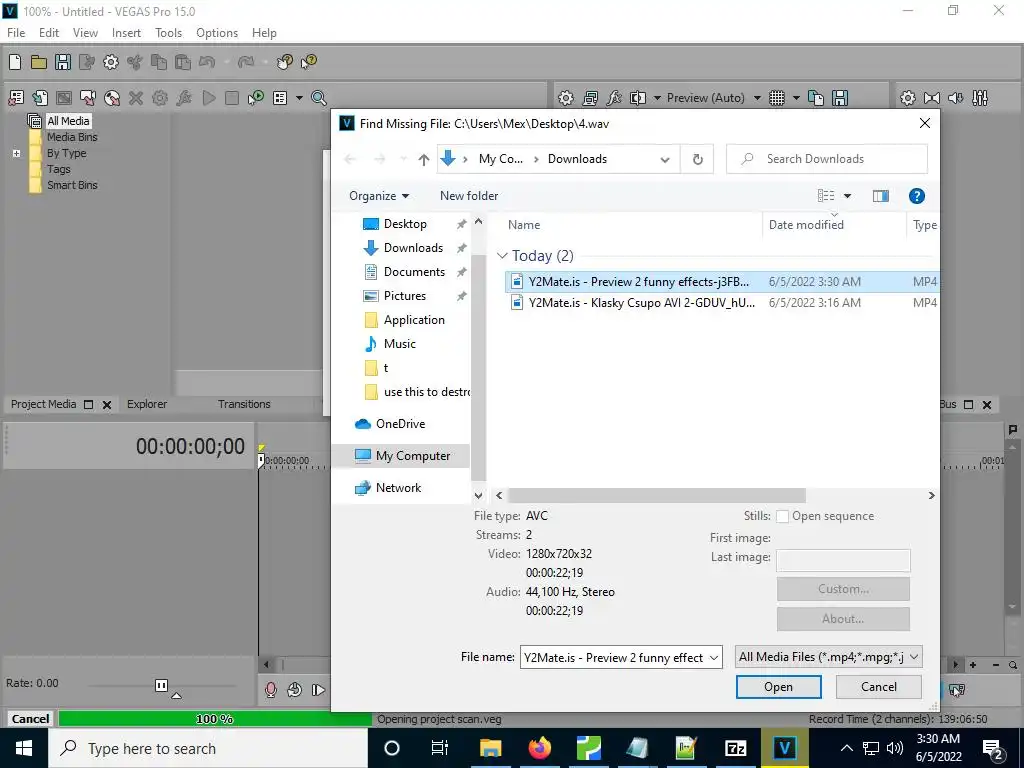1024x768 pixels.
Task: Open the Tools menu
Action: click(168, 33)
